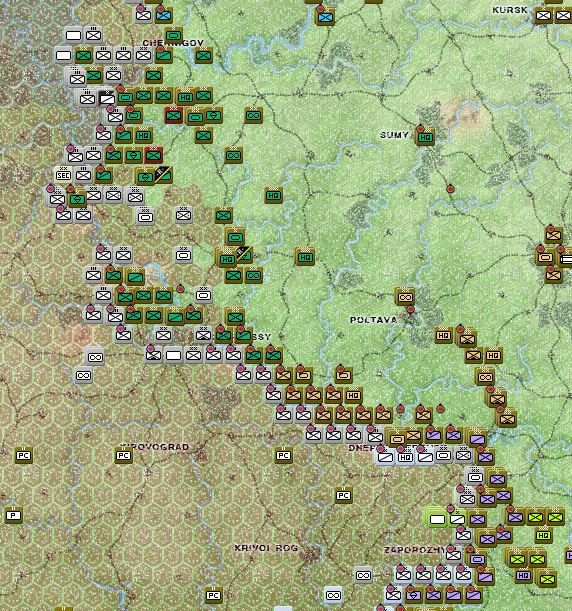This screenshot has width=572, height=611.
Task: Click the POLTAVA city label
Action: pyautogui.click(x=373, y=320)
